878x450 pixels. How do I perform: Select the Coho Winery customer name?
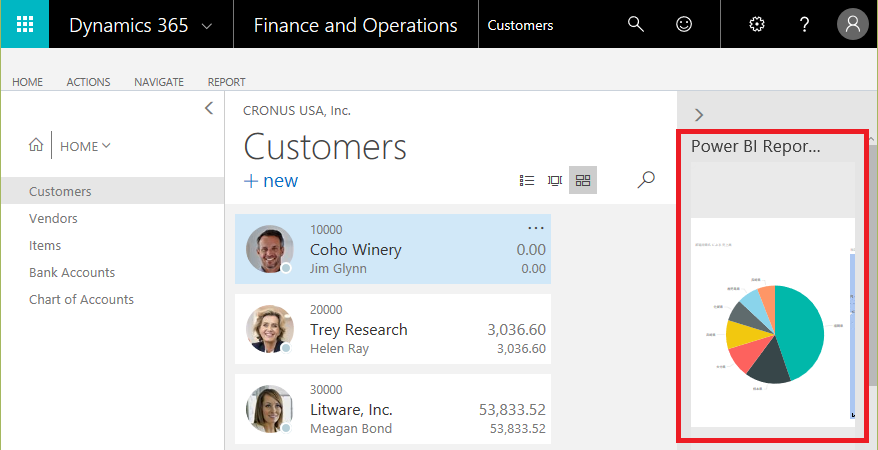[356, 250]
